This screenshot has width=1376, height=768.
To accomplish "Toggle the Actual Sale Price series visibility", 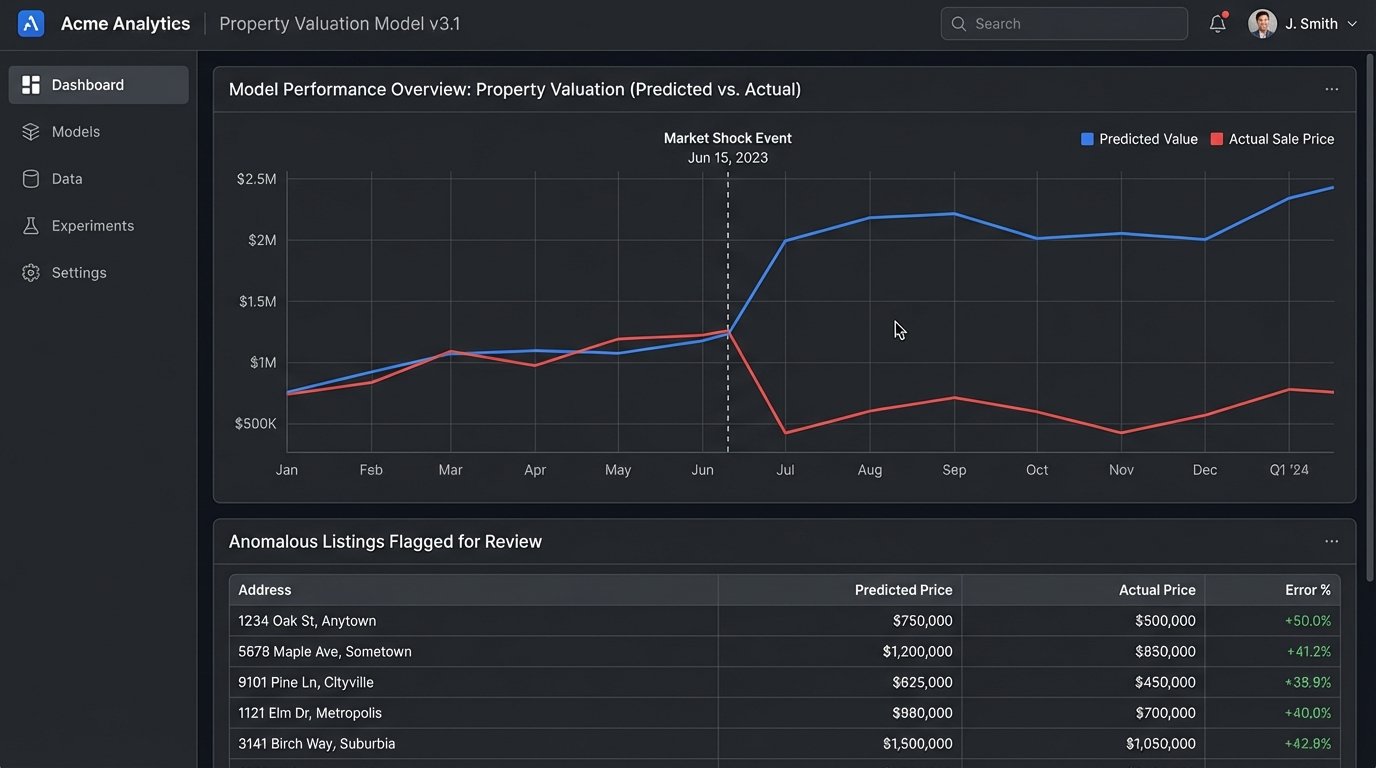I will [x=1272, y=139].
